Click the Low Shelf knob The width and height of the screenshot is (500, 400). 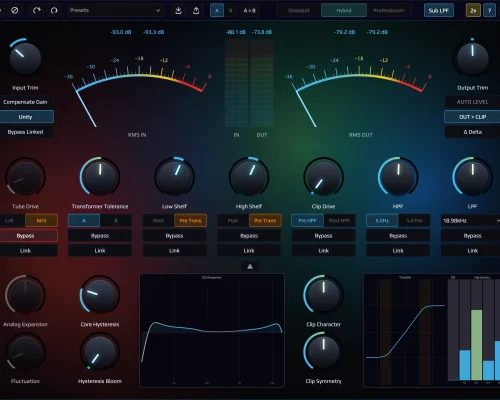coord(174,177)
